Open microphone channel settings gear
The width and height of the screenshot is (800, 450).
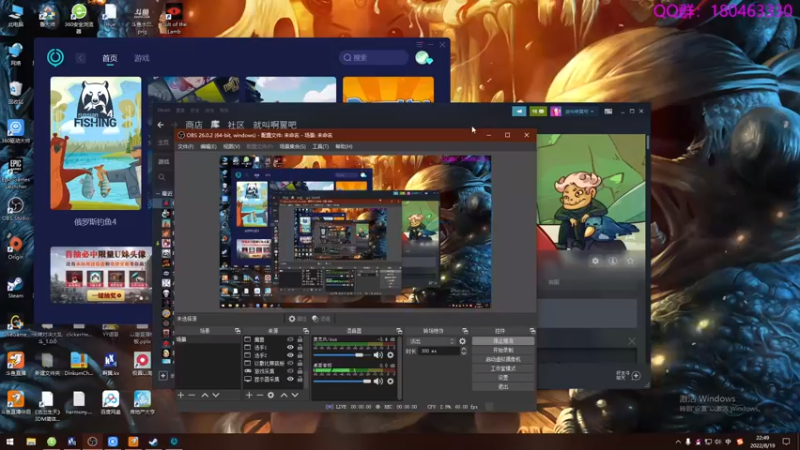390,355
